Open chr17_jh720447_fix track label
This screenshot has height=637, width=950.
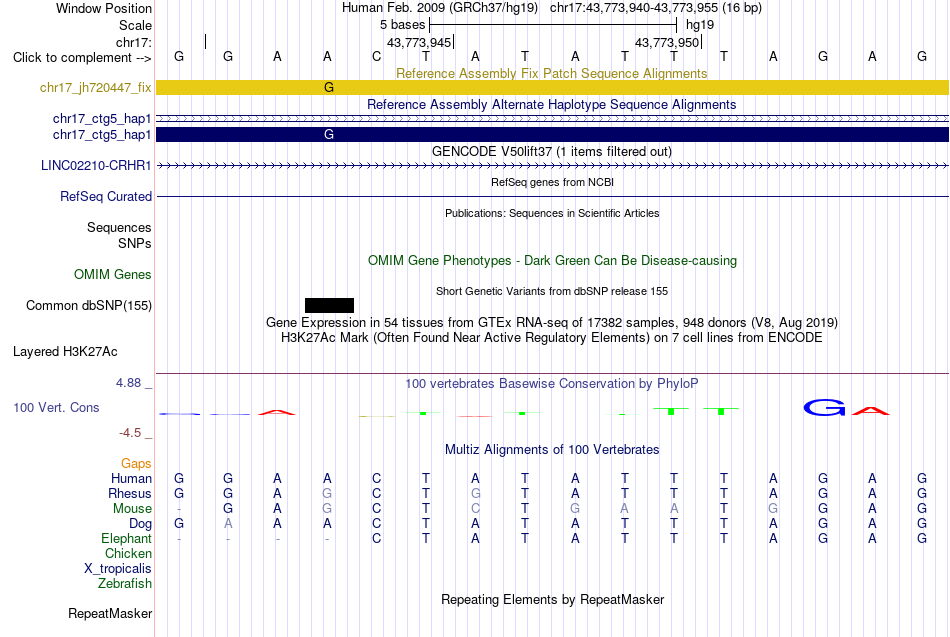[95, 88]
